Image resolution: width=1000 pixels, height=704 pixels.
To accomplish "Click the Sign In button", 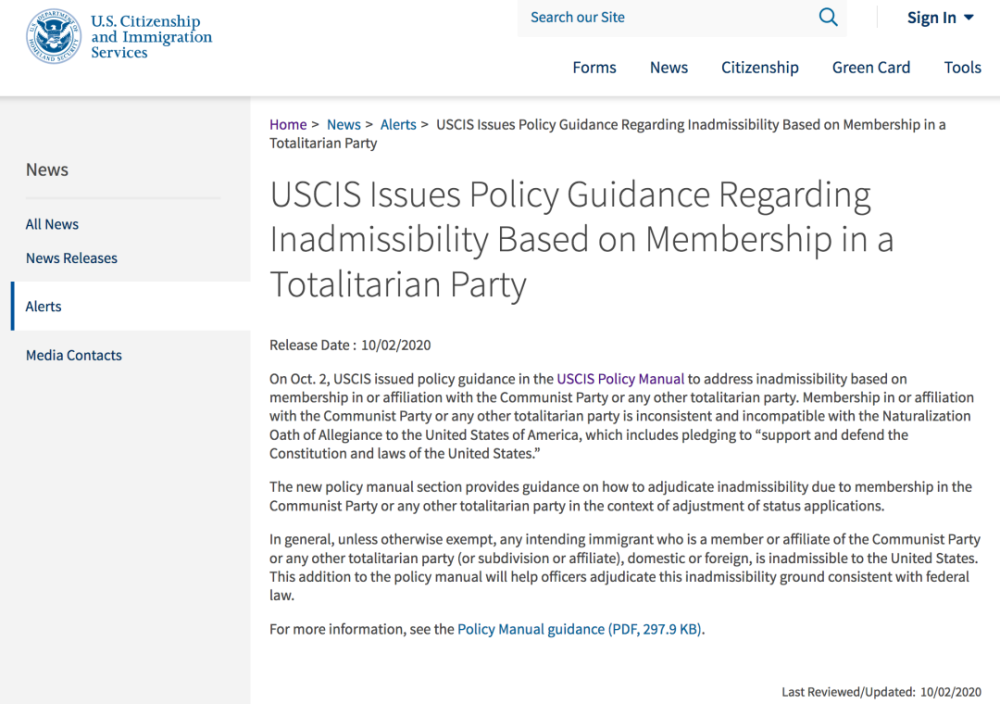I will (931, 17).
